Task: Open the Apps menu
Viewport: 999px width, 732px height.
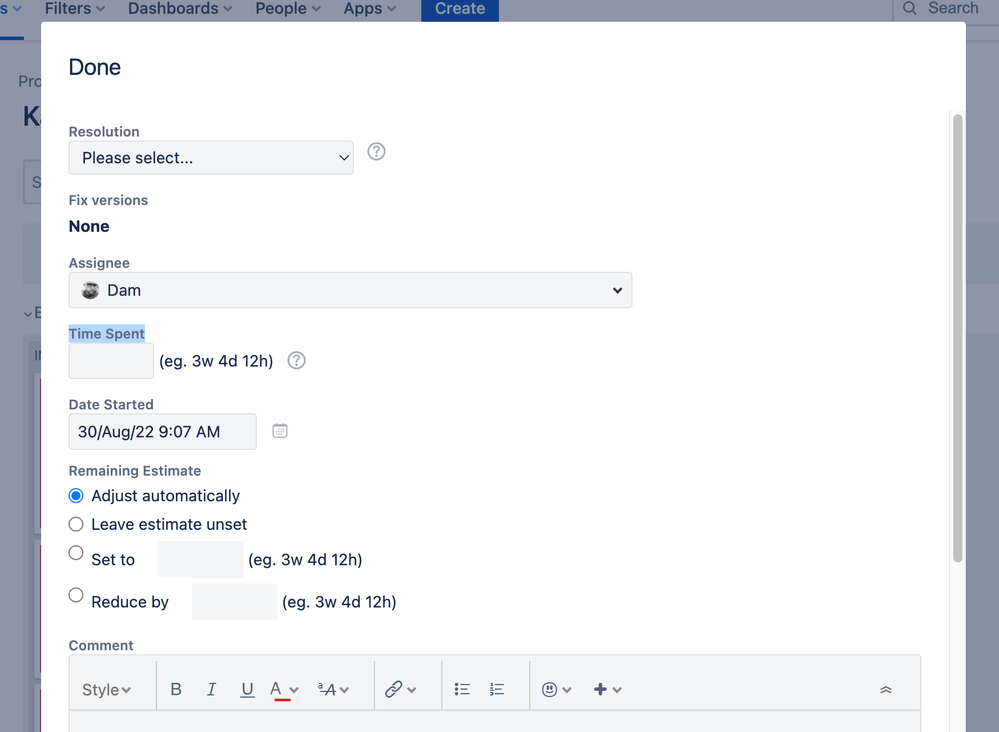Action: (370, 9)
